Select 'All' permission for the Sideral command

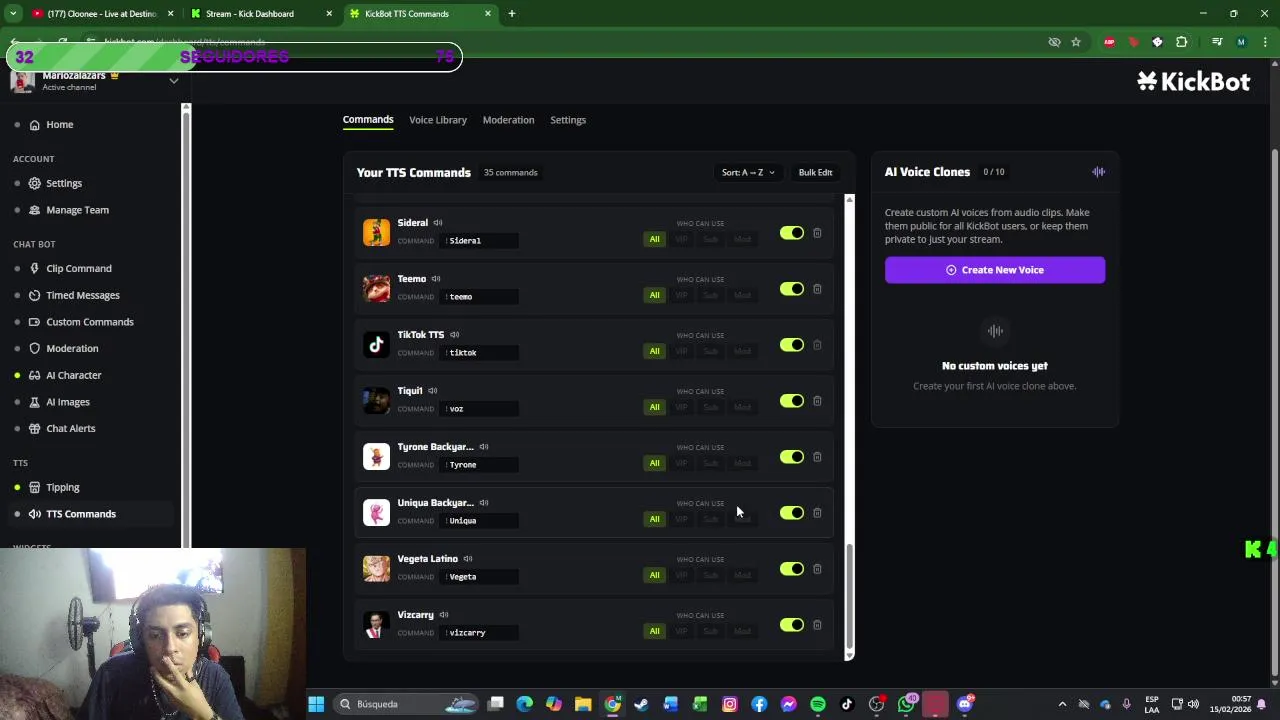(x=655, y=239)
